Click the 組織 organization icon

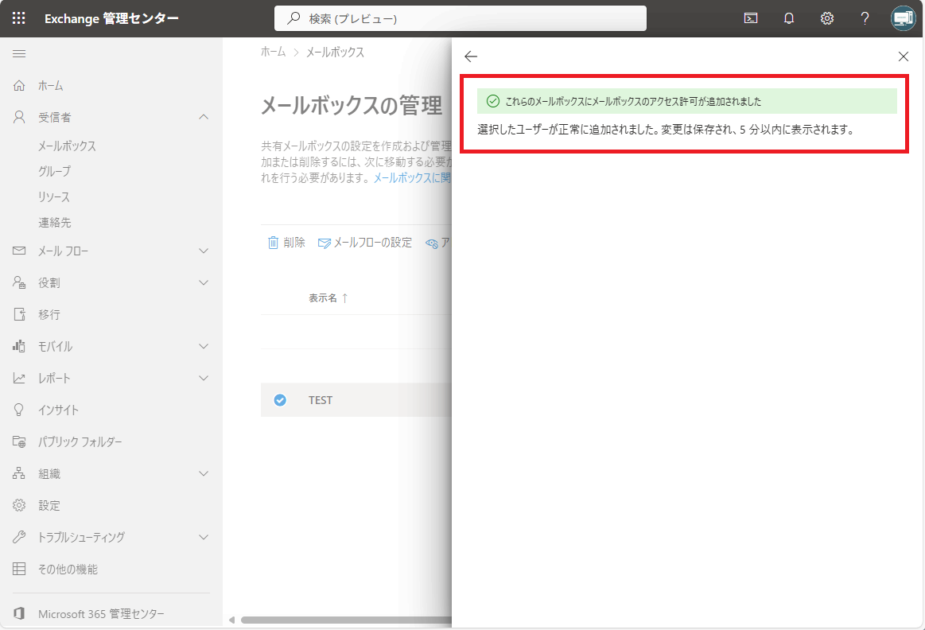click(x=19, y=474)
